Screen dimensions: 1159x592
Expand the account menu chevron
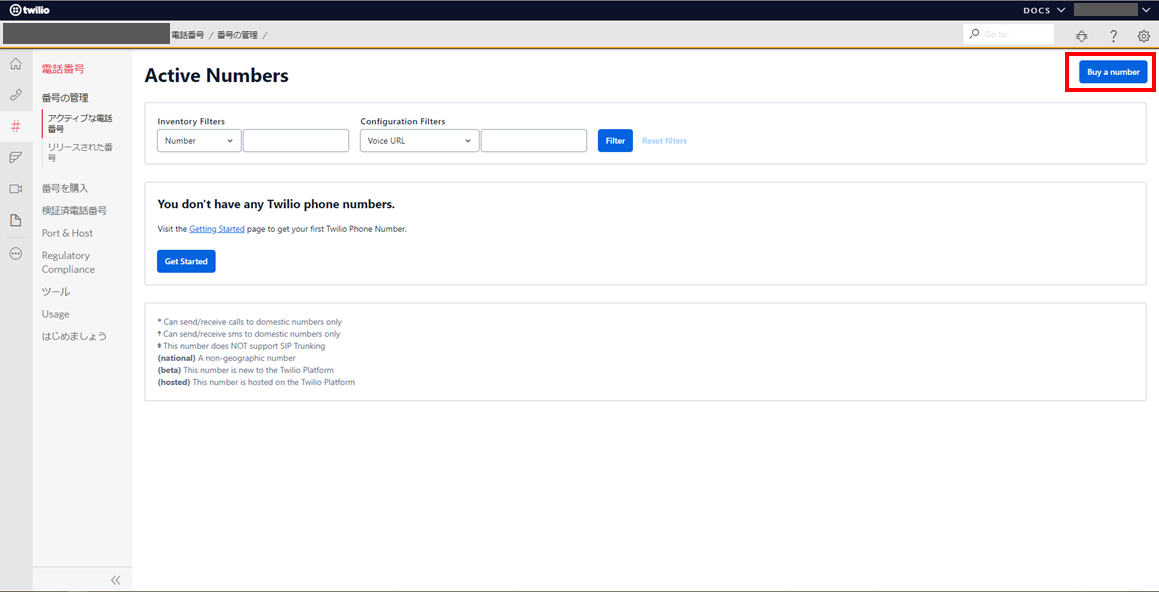(1146, 10)
